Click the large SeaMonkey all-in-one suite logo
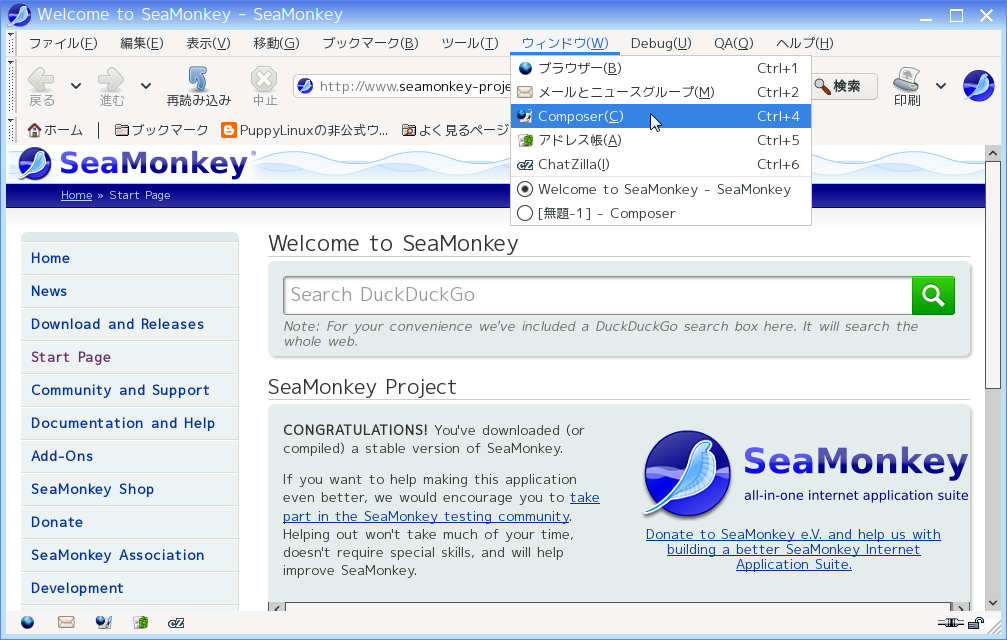The image size is (1007, 640). [806, 473]
